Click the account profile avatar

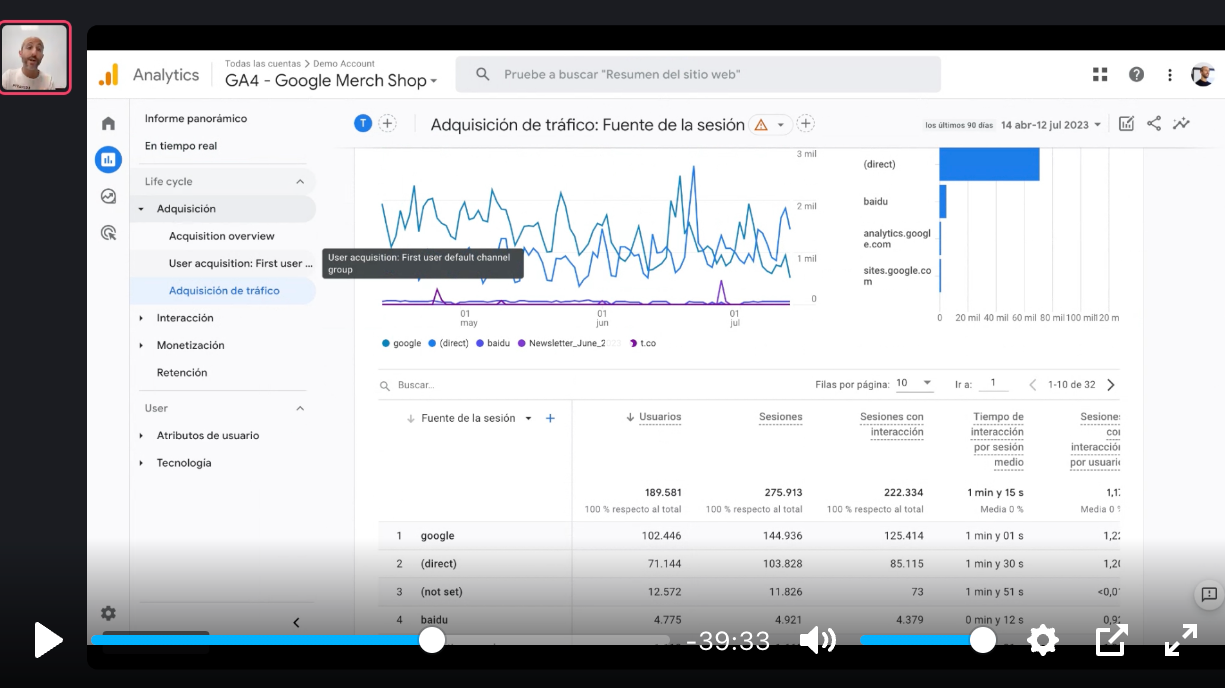pos(1203,75)
